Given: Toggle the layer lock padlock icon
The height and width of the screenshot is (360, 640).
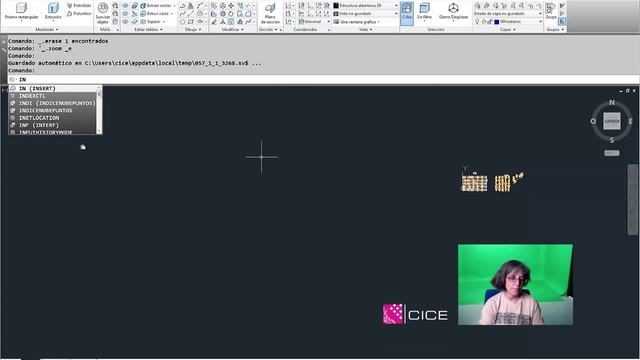Looking at the screenshot, I should (x=490, y=22).
